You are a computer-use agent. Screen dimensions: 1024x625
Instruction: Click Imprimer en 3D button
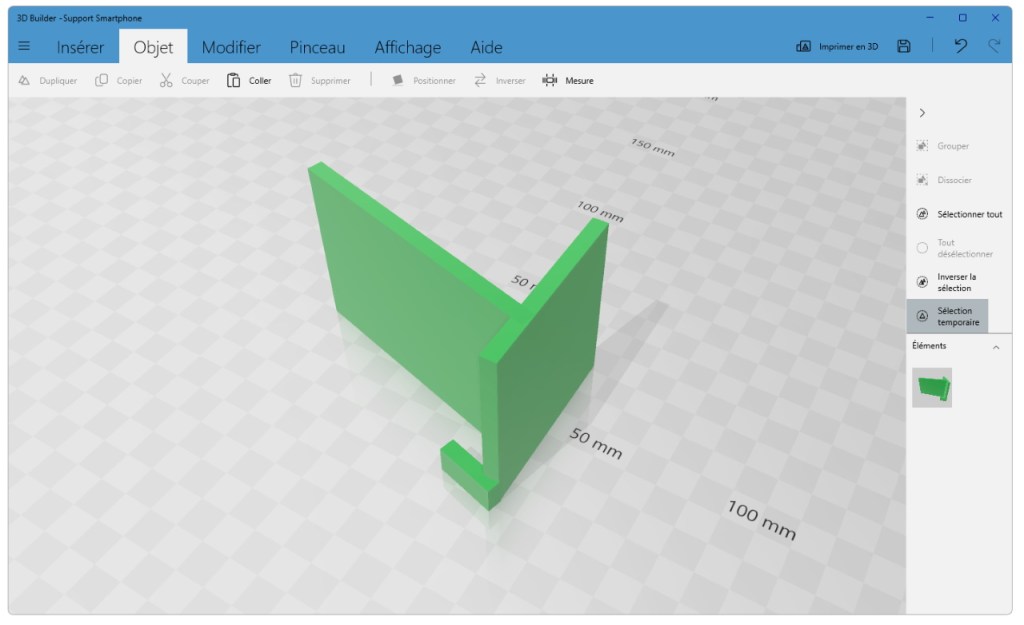point(837,46)
